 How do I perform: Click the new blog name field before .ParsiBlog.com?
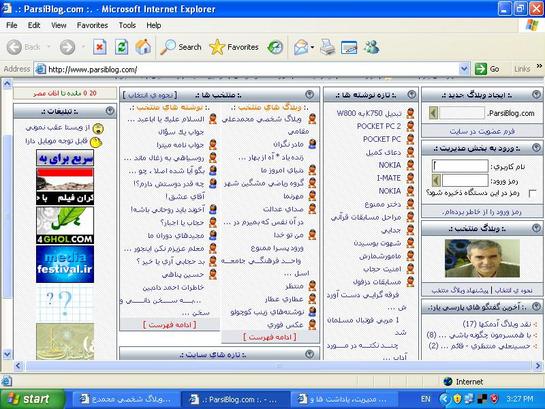(462, 113)
